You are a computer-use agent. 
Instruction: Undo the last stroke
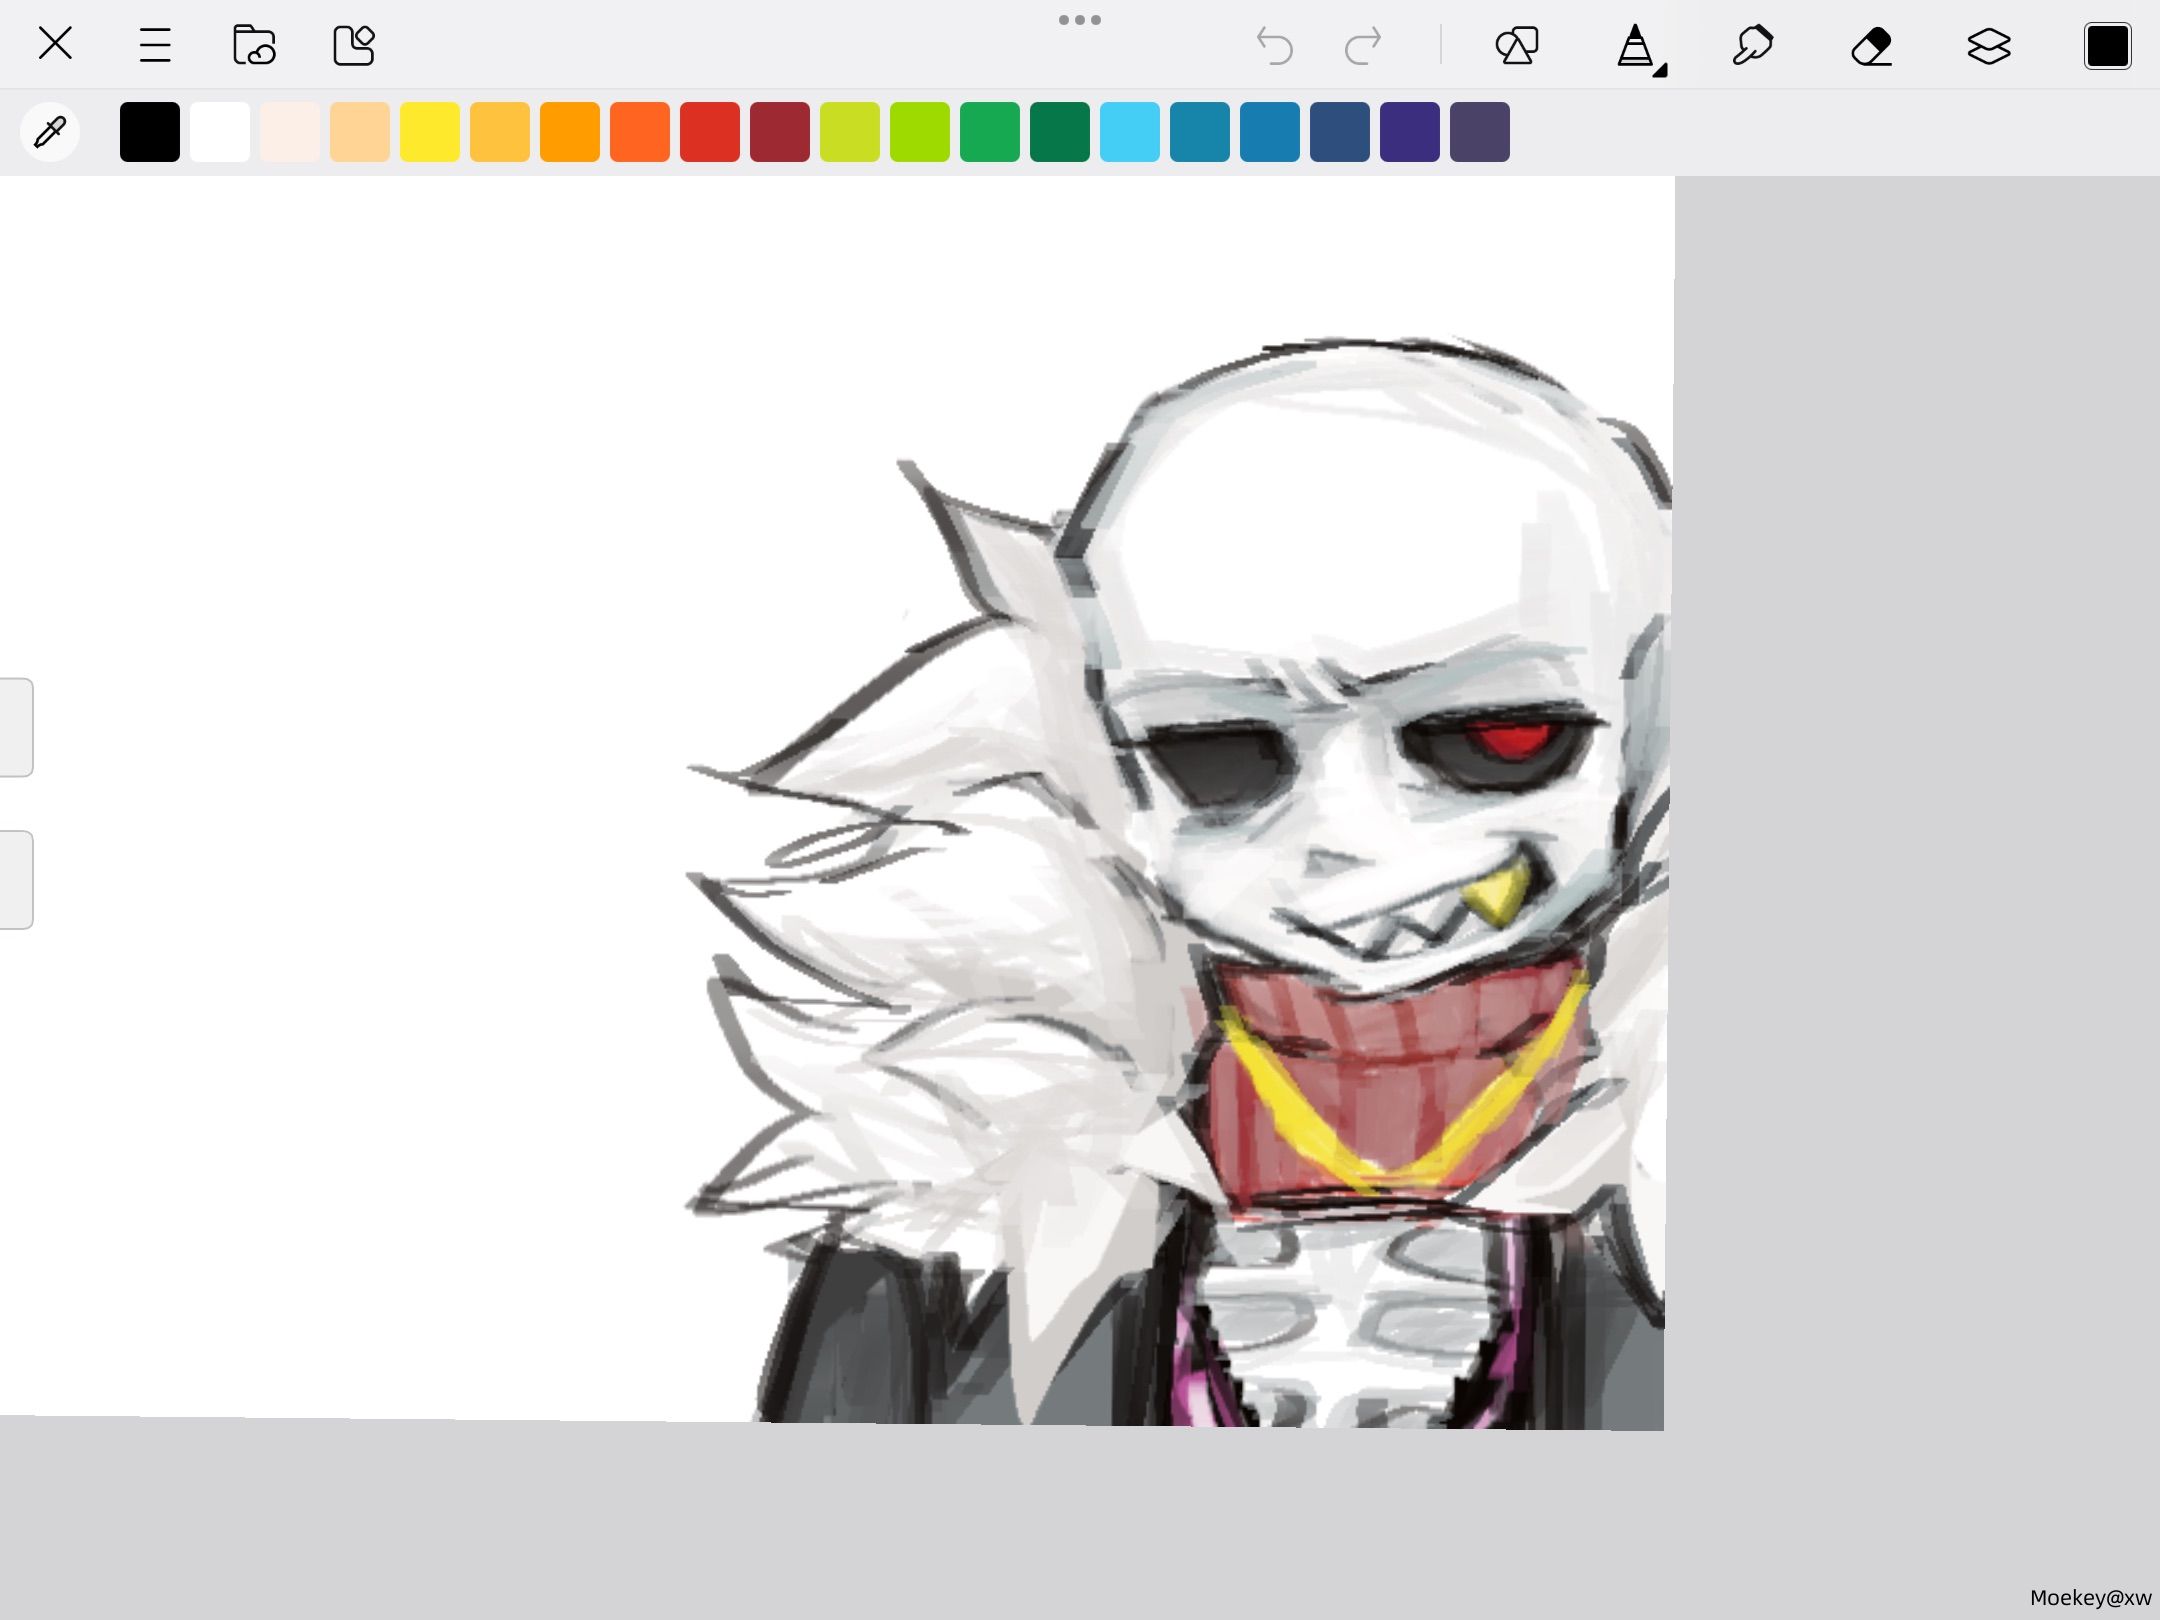[1274, 46]
